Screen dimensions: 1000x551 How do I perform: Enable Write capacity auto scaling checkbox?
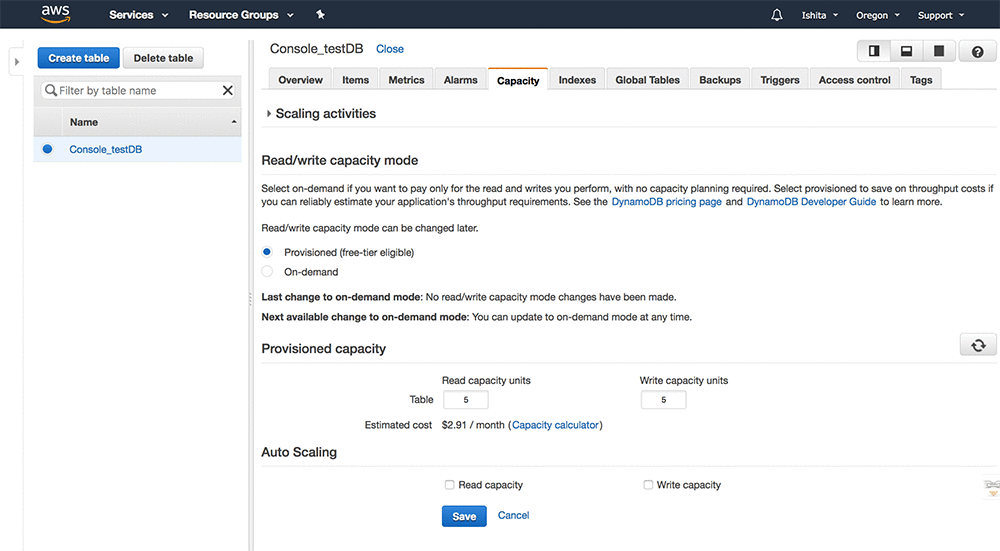coord(648,485)
